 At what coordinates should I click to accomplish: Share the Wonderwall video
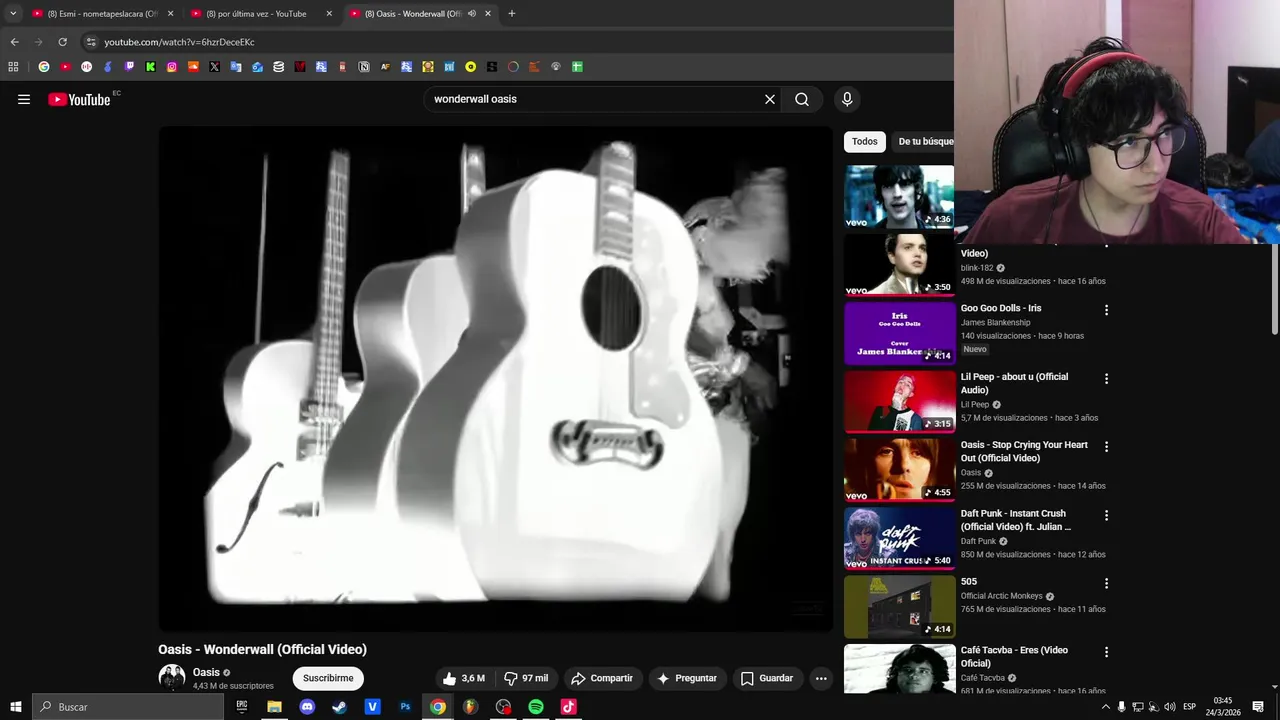[602, 678]
